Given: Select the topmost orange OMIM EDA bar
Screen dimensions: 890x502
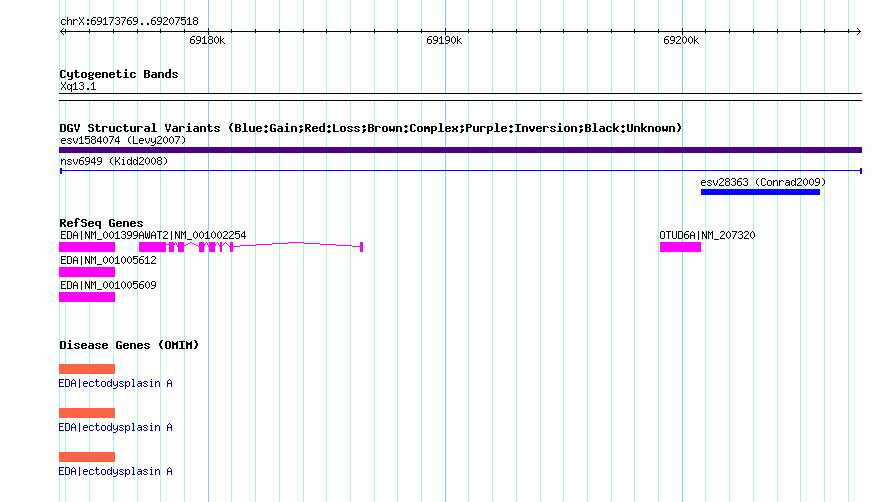Looking at the screenshot, I should click(x=87, y=369).
